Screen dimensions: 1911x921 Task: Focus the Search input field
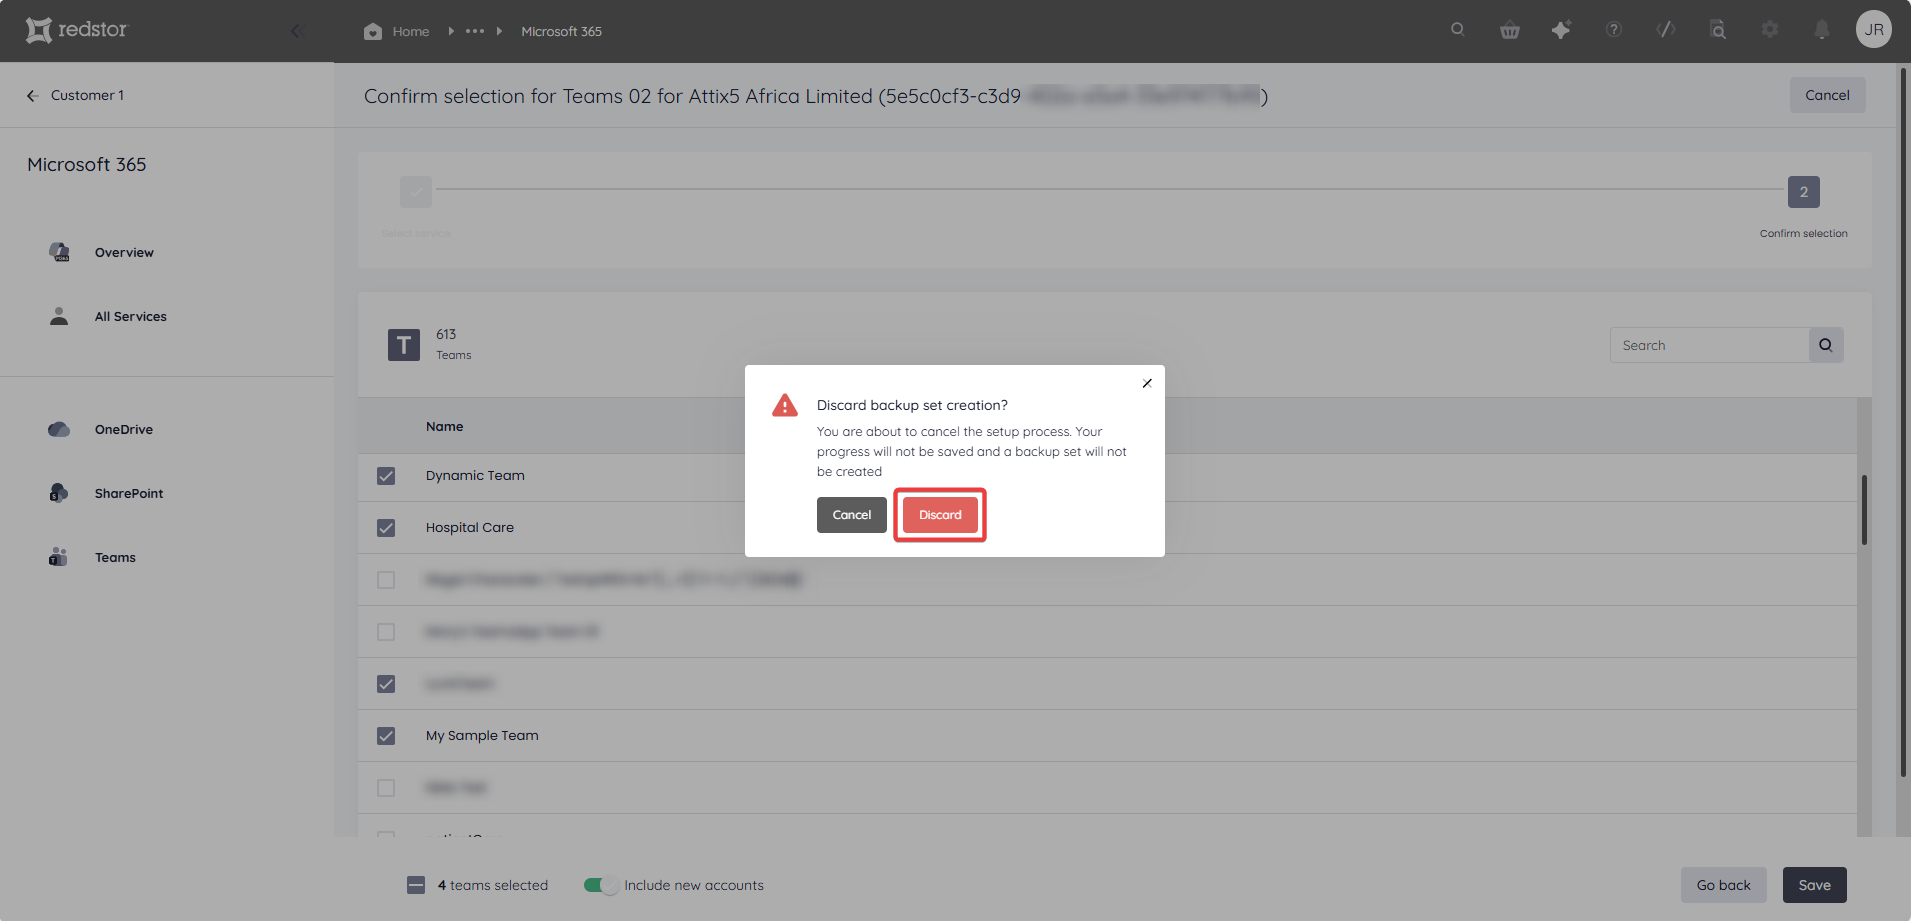click(1709, 345)
